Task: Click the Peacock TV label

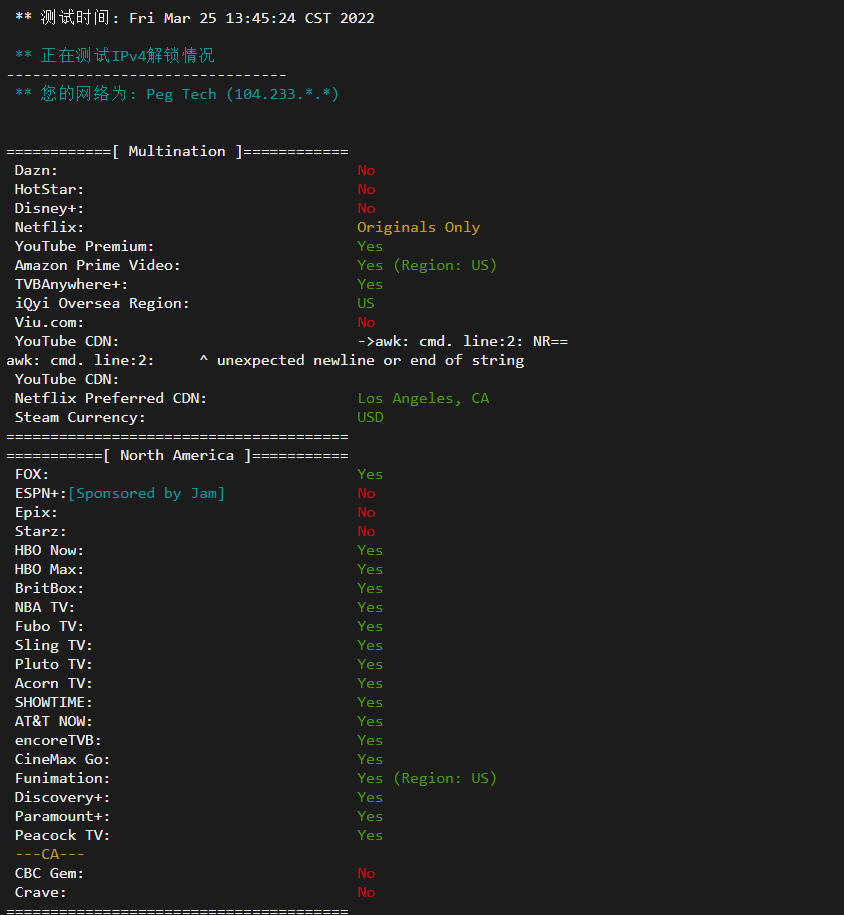Action: pyautogui.click(x=62, y=835)
